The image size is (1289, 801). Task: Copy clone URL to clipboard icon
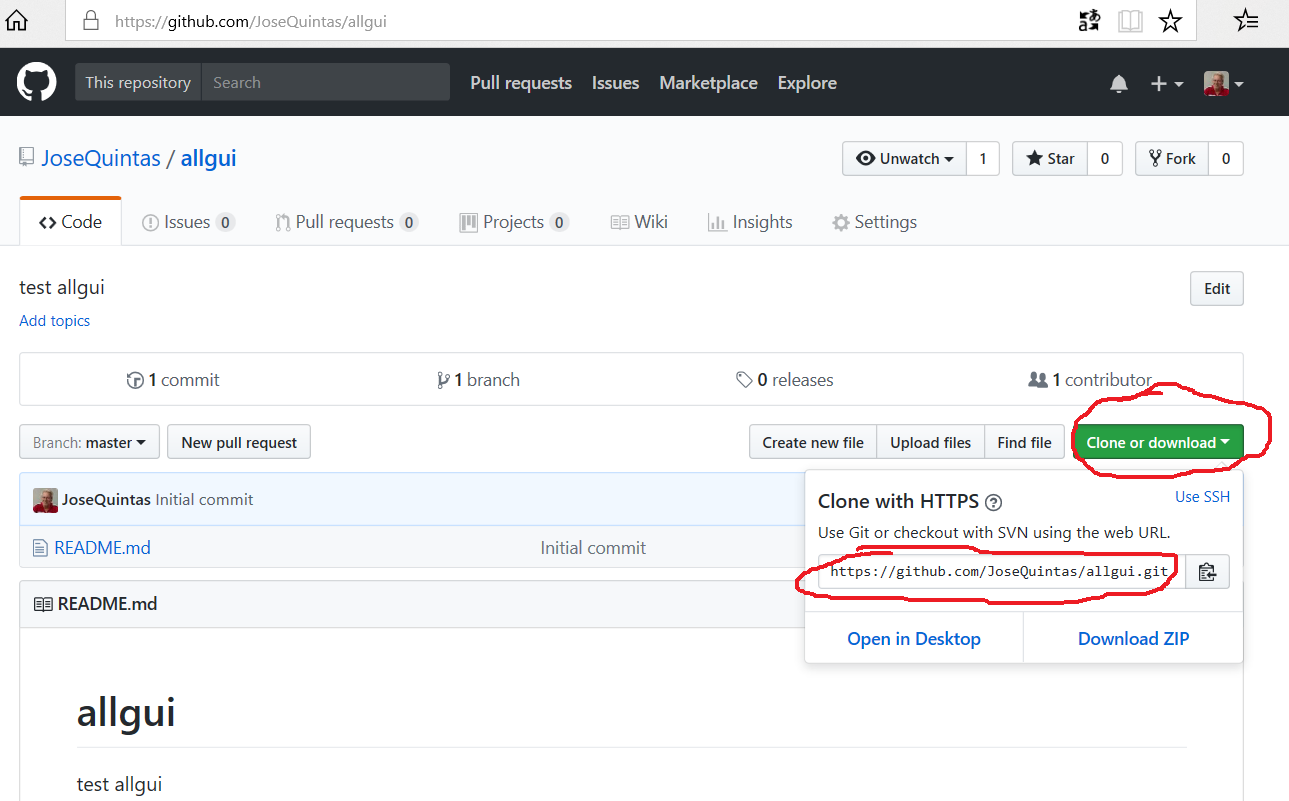[1207, 572]
